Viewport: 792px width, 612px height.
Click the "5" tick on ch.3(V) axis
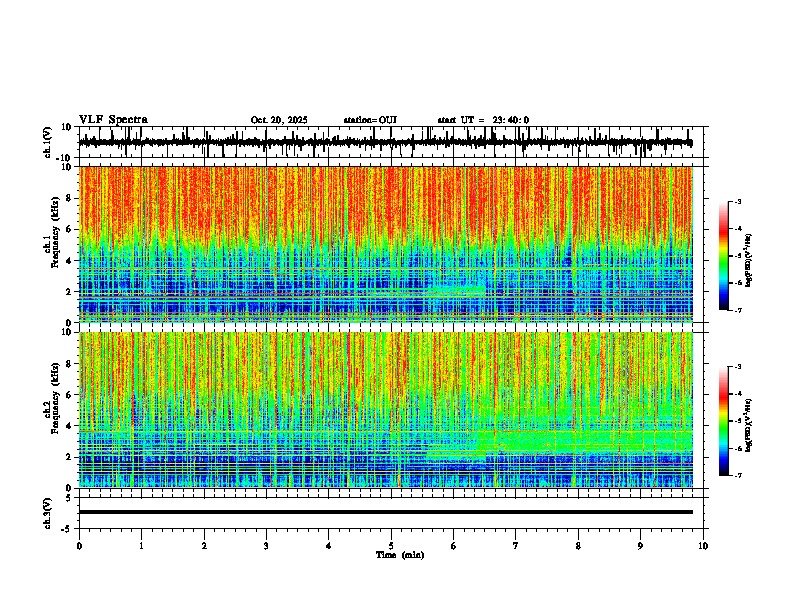click(x=70, y=498)
